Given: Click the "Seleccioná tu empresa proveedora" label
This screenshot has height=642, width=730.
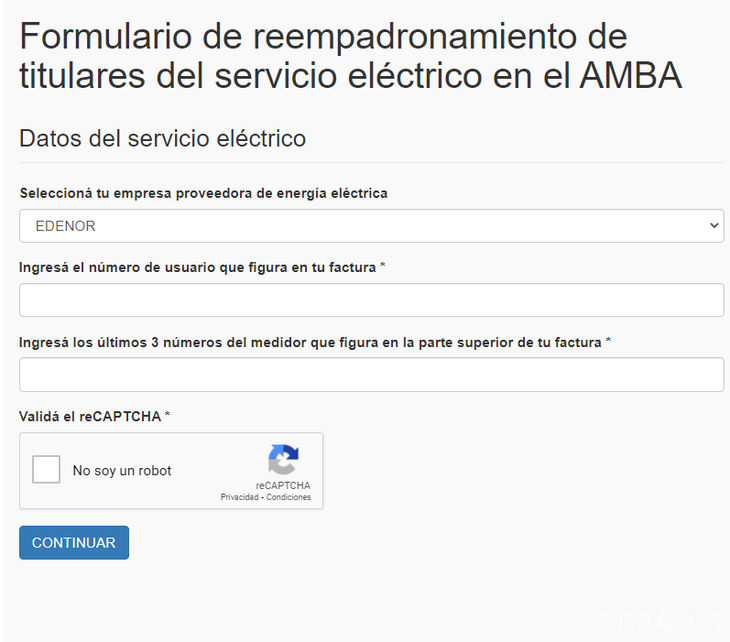Looking at the screenshot, I should pos(203,193).
